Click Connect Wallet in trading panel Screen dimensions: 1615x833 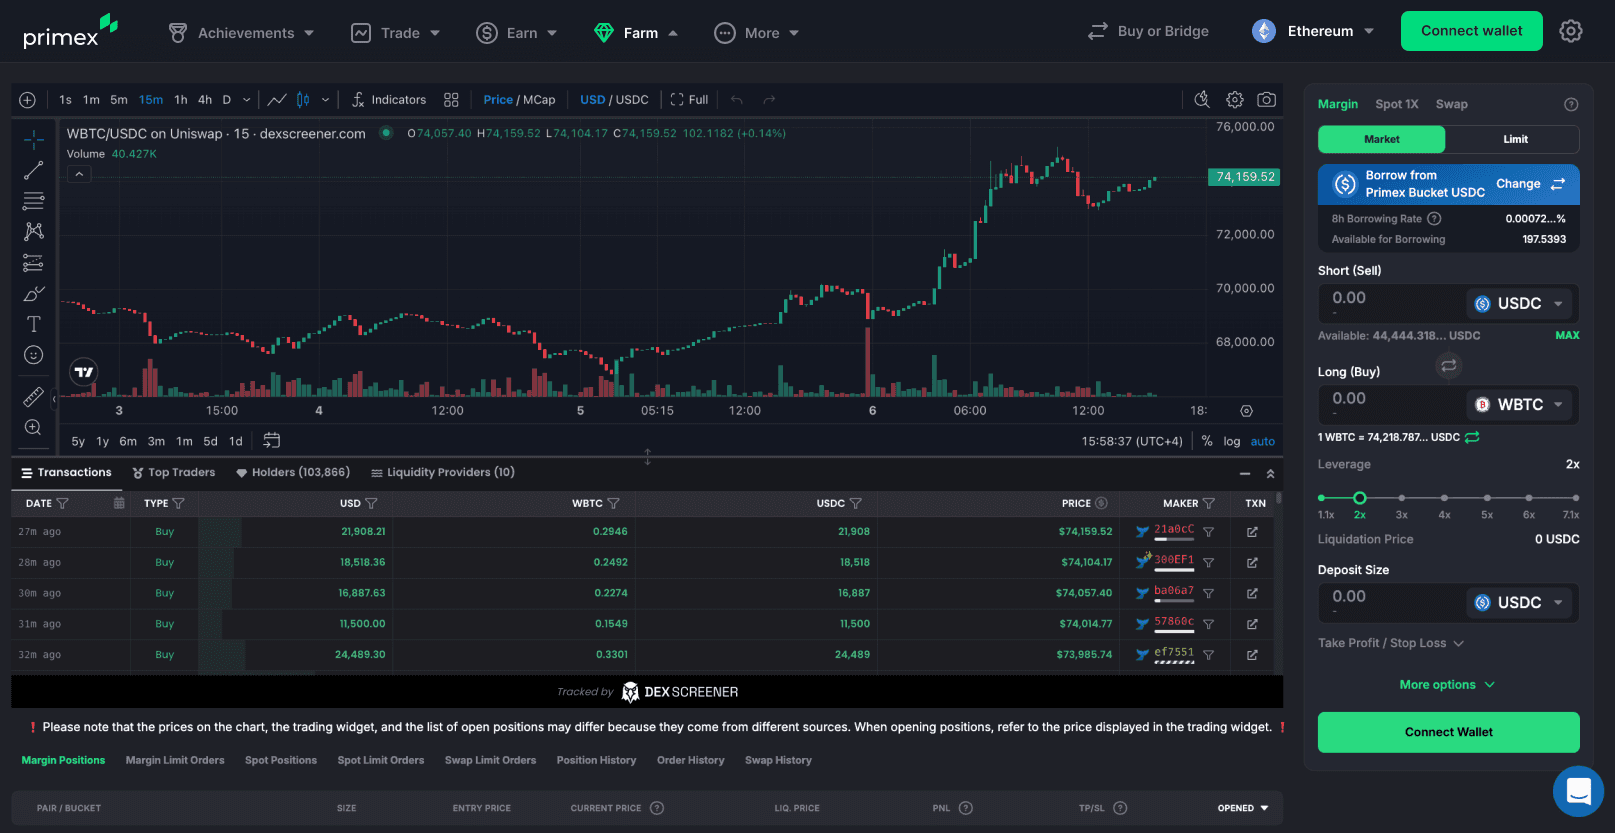click(x=1448, y=732)
